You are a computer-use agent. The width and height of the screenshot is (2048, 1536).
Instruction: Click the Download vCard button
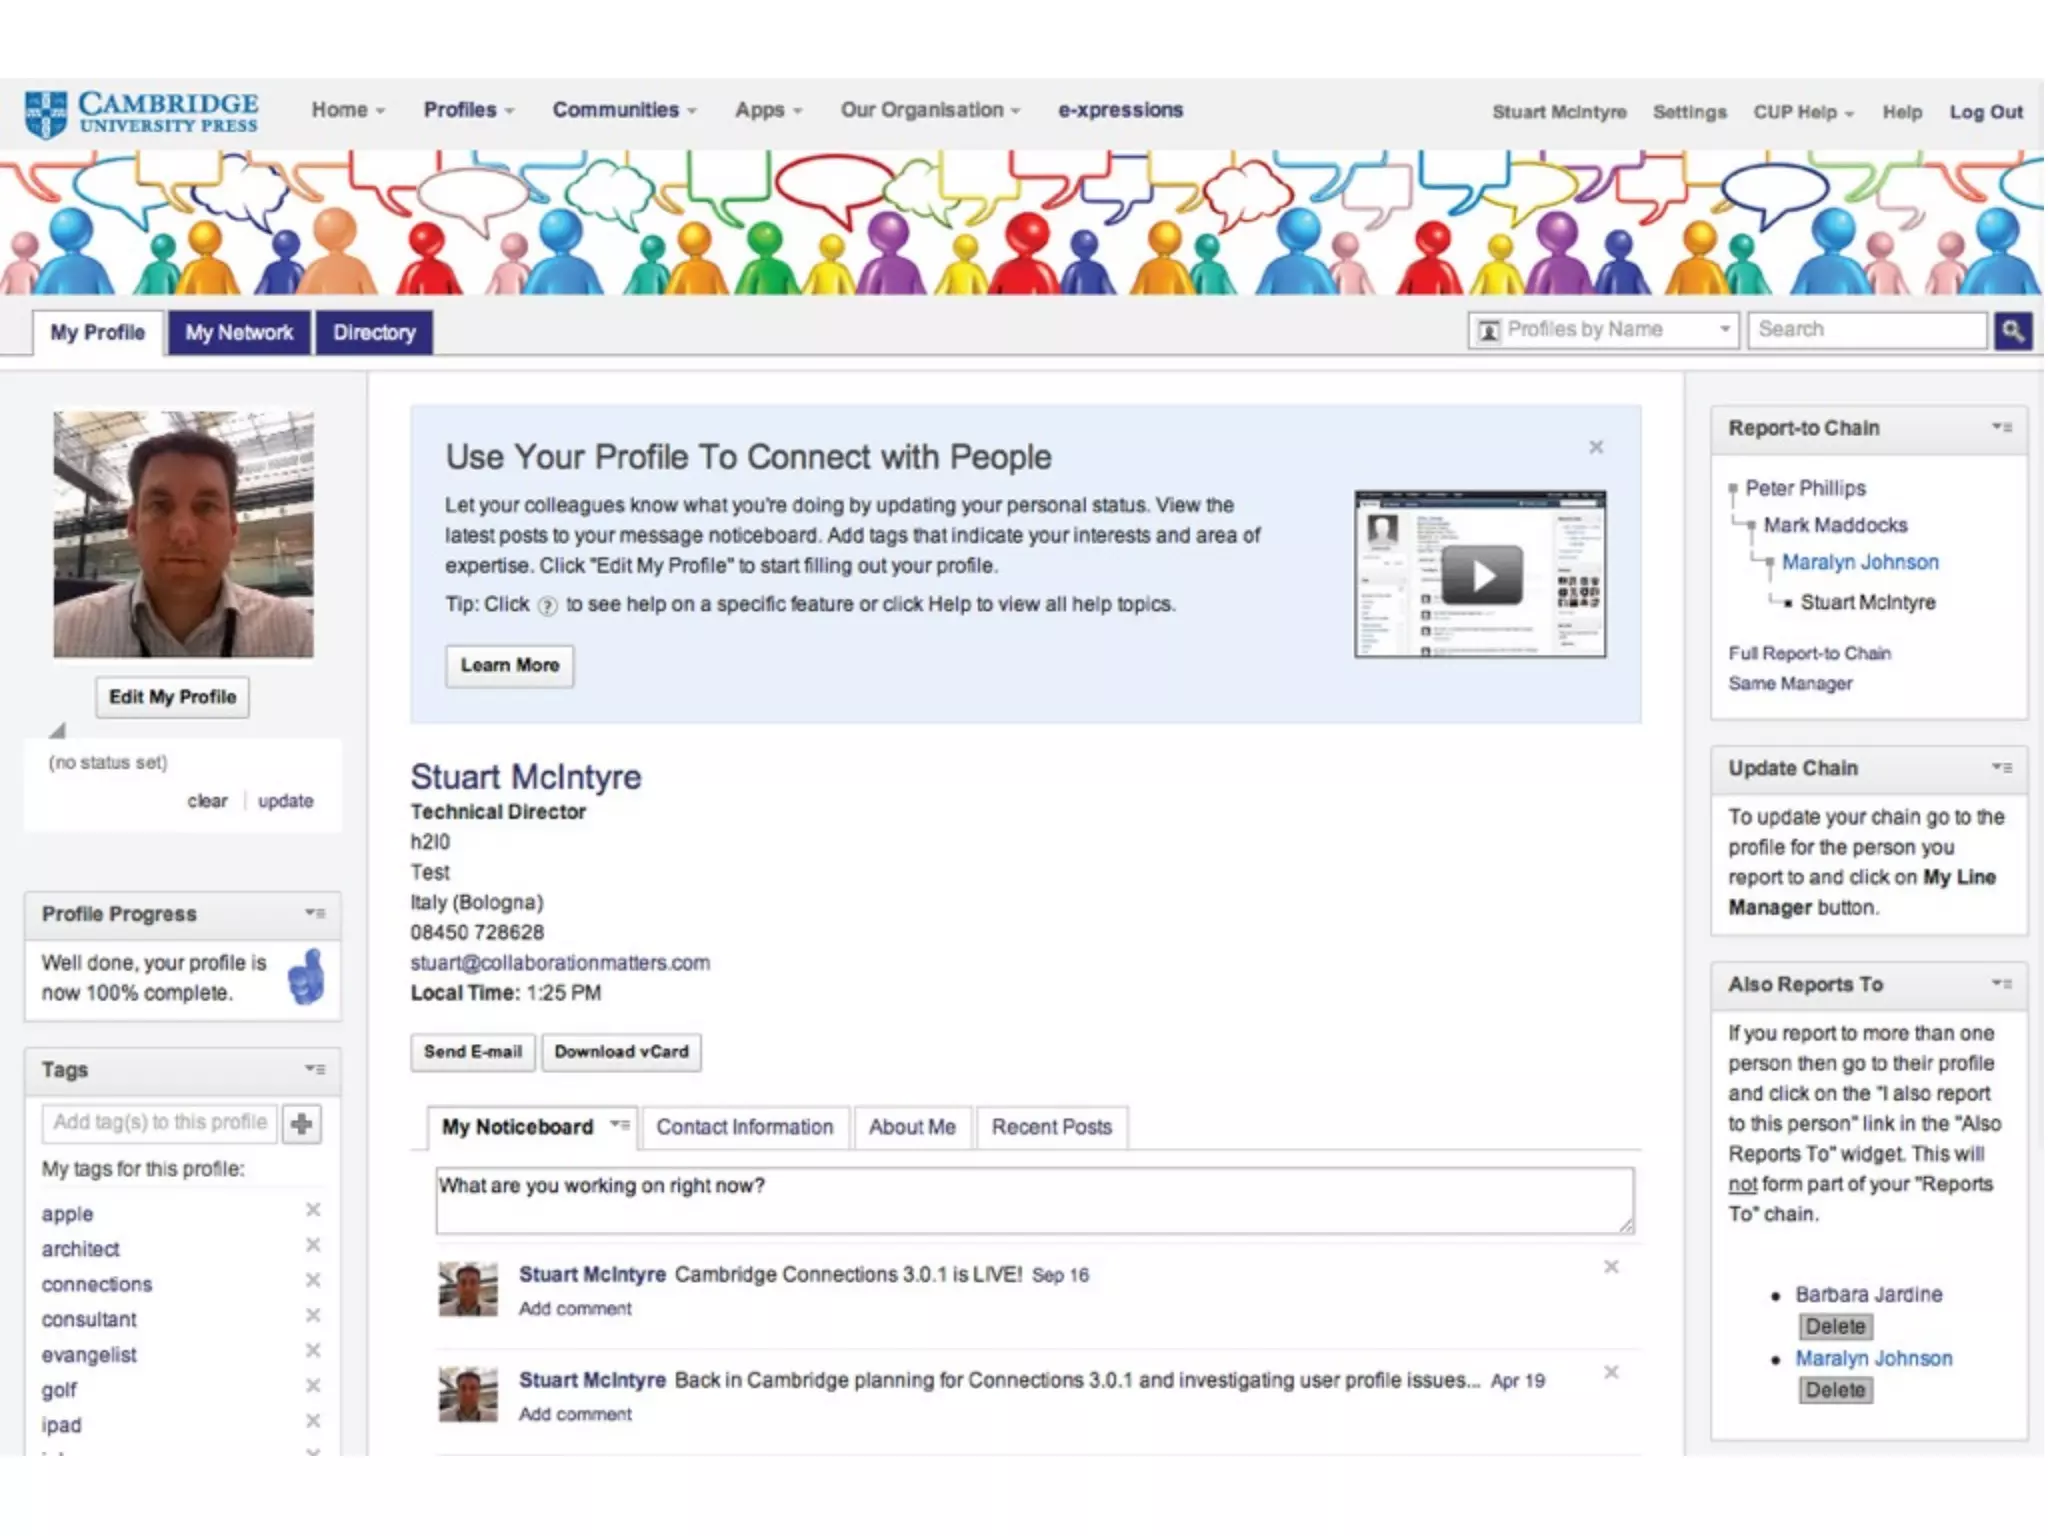pyautogui.click(x=621, y=1052)
